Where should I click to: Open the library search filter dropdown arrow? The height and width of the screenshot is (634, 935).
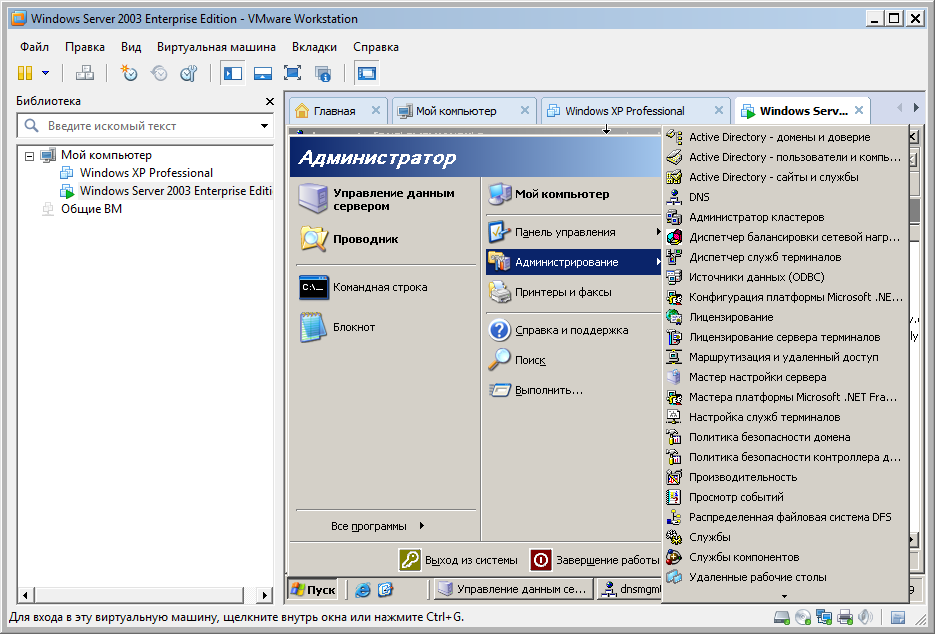click(264, 126)
